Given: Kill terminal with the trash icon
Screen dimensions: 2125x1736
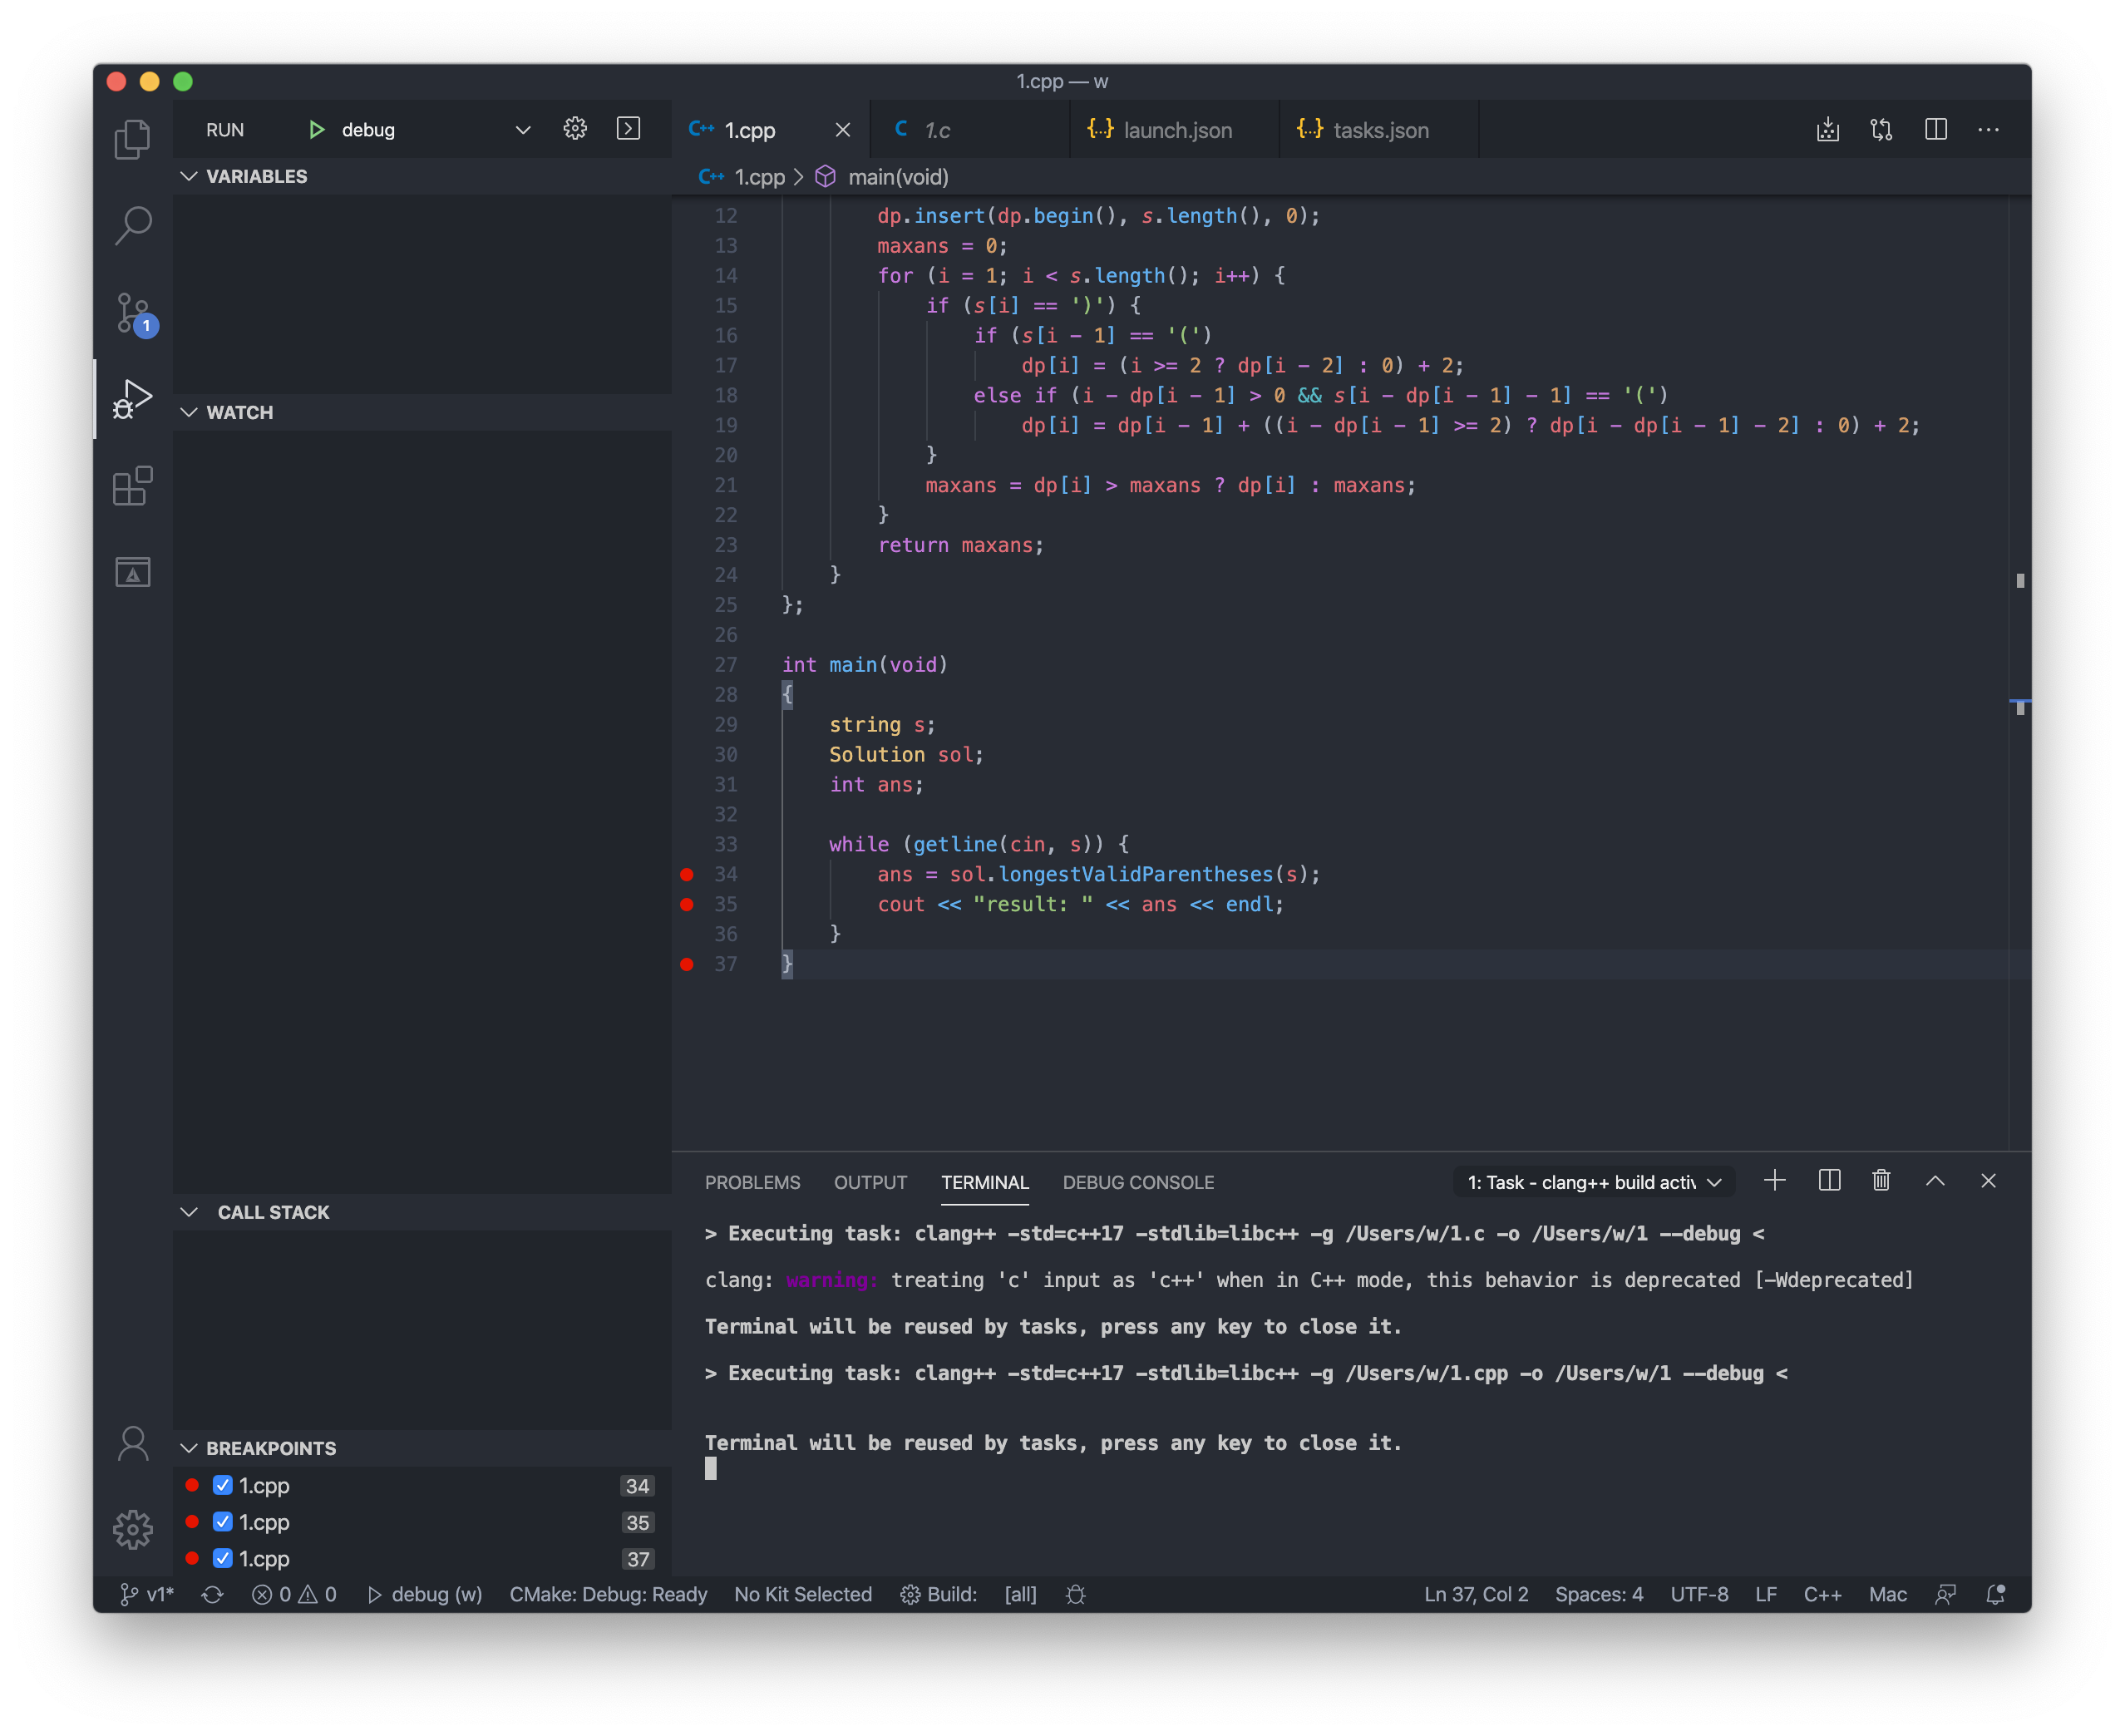Looking at the screenshot, I should pyautogui.click(x=1880, y=1181).
